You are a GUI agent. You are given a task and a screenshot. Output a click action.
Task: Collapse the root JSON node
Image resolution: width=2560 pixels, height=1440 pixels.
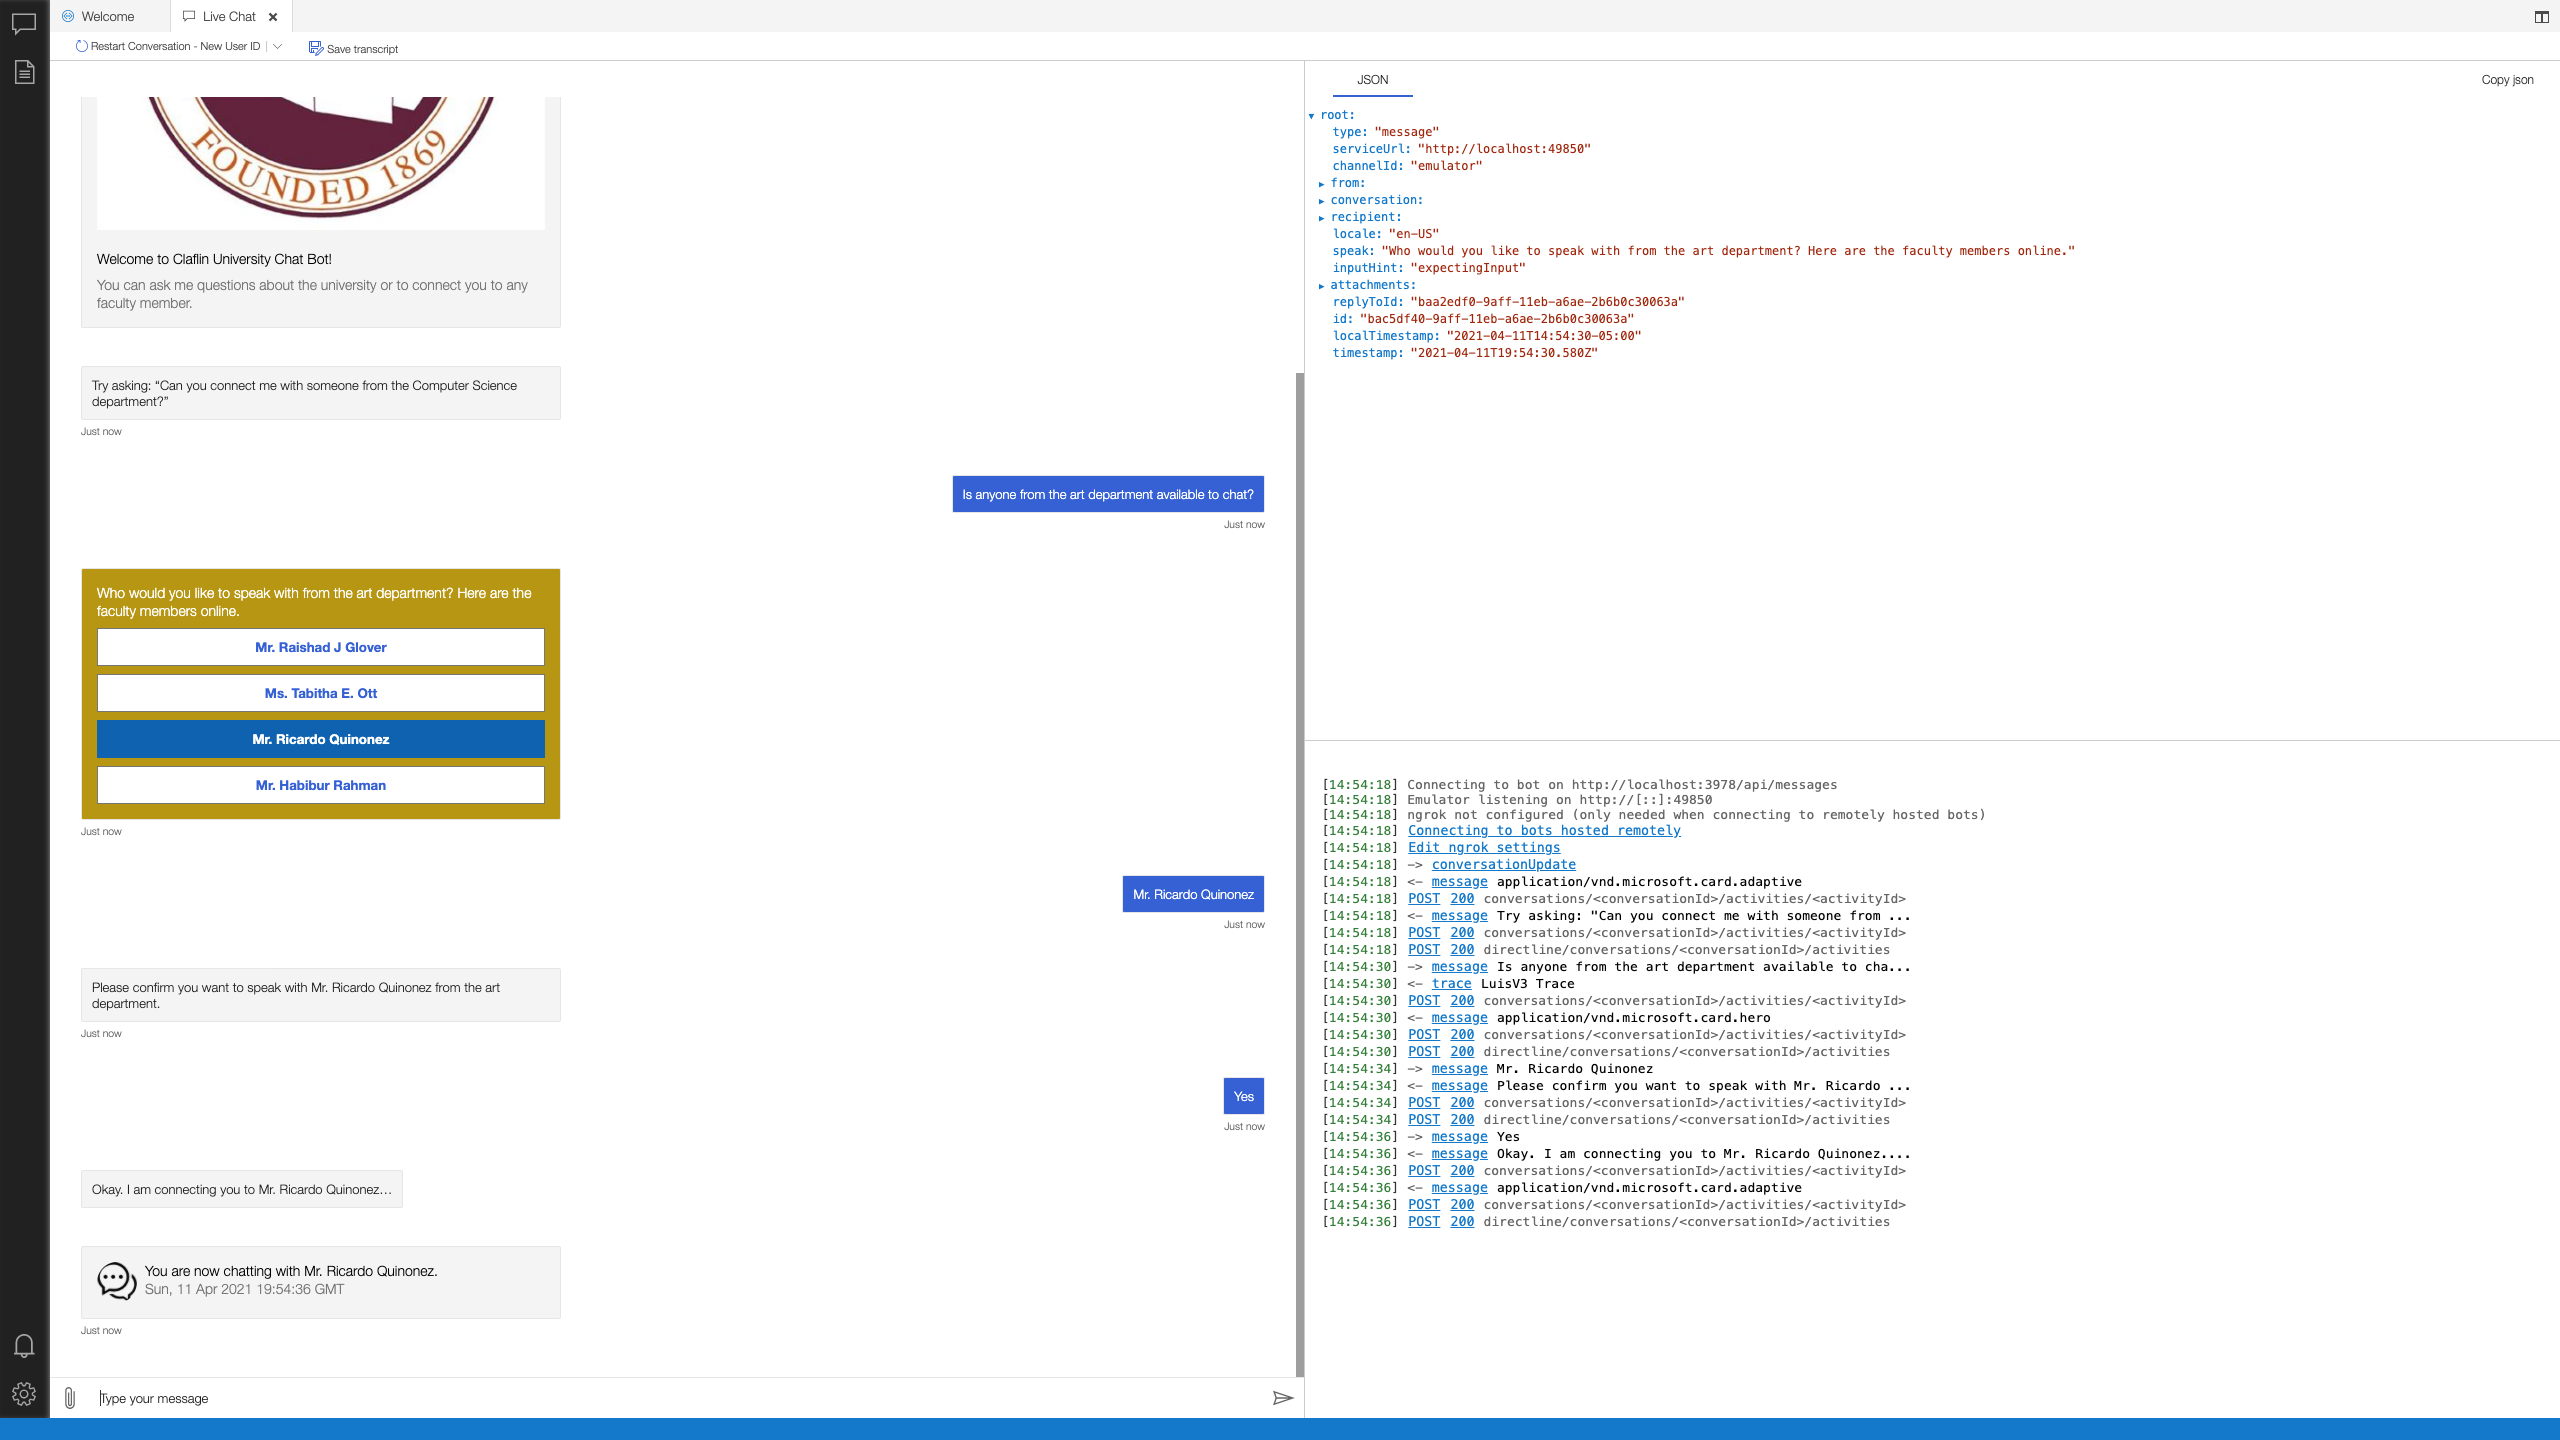point(1312,116)
